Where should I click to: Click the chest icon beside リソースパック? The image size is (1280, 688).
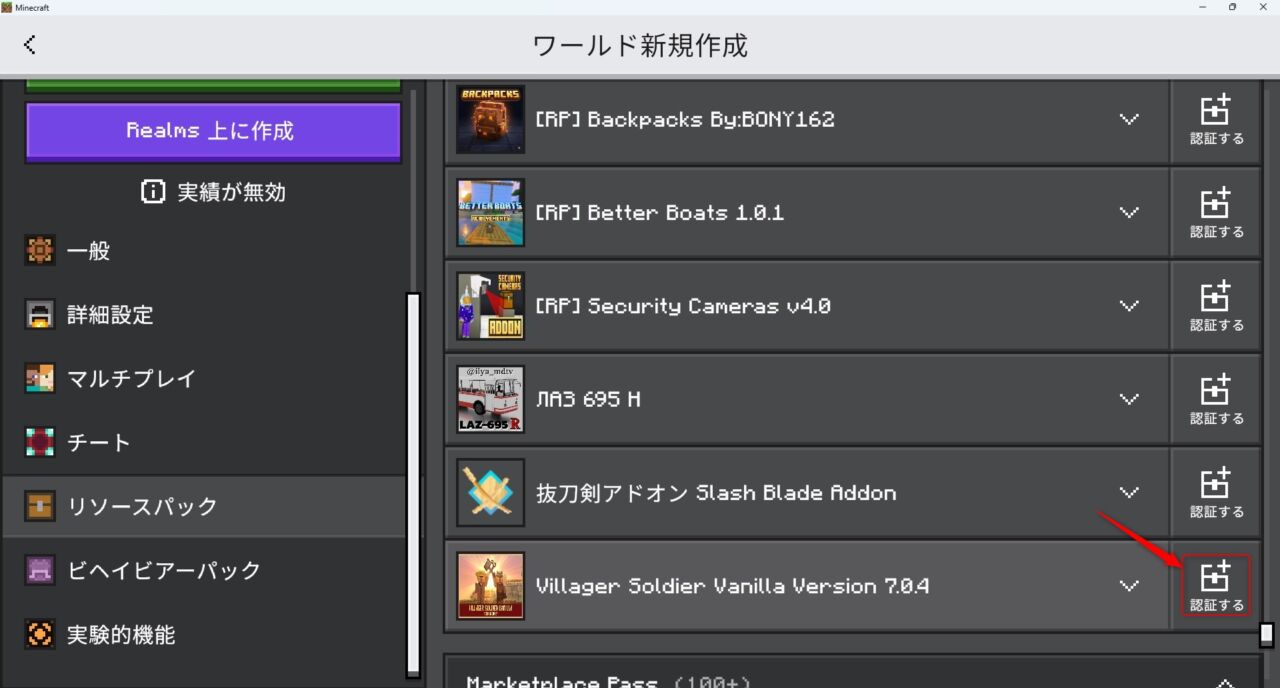point(40,507)
